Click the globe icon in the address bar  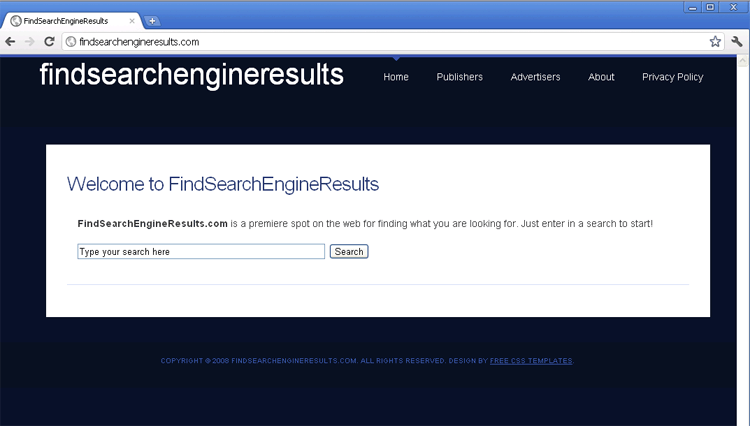[x=70, y=42]
